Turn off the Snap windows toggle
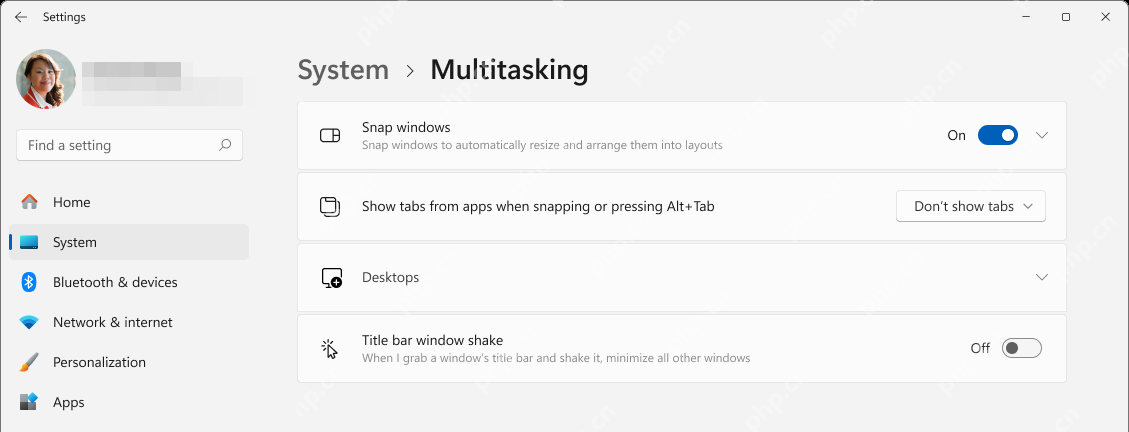 [x=997, y=135]
